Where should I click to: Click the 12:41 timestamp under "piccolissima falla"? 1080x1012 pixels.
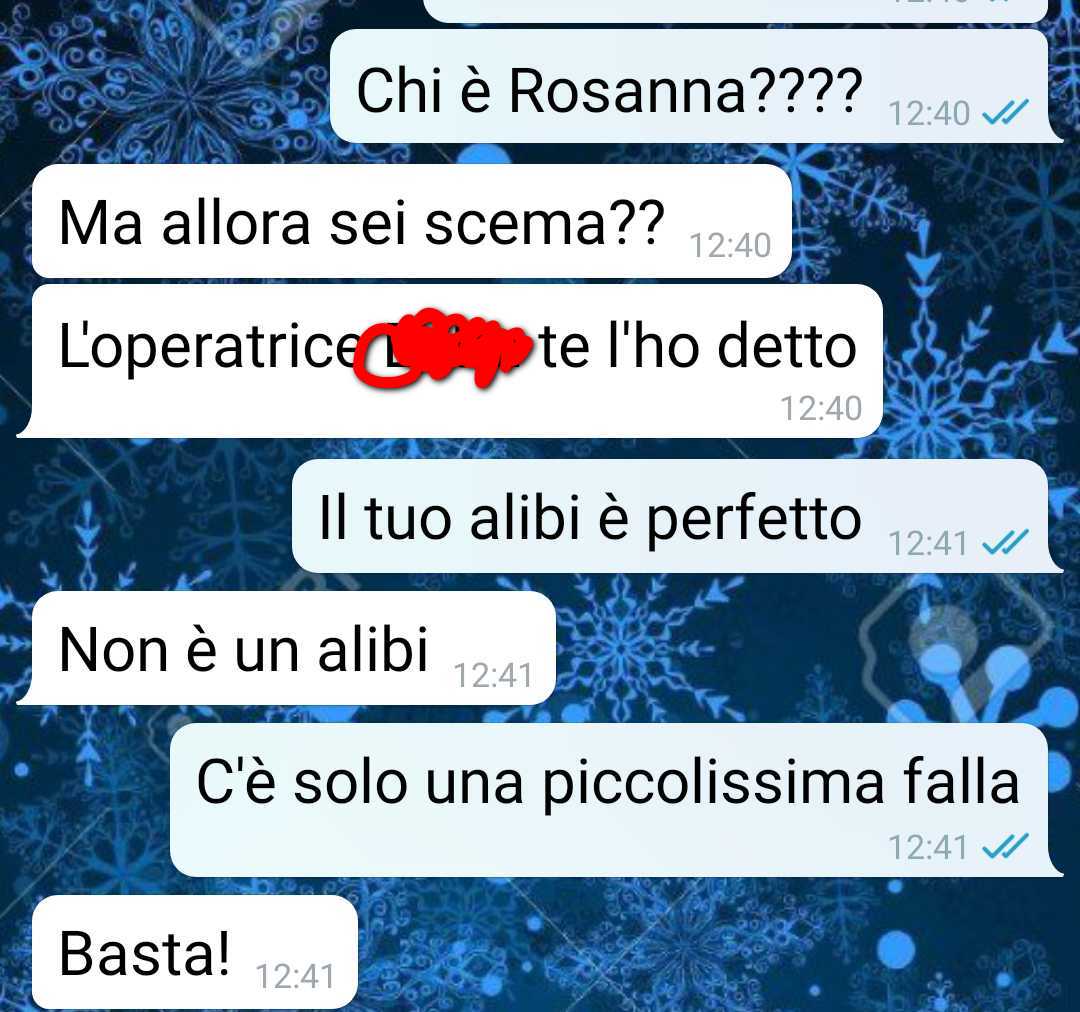pyautogui.click(x=928, y=848)
